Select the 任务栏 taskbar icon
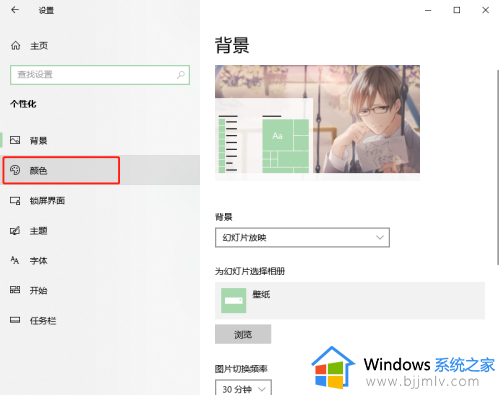Image resolution: width=500 pixels, height=395 pixels. (x=15, y=320)
